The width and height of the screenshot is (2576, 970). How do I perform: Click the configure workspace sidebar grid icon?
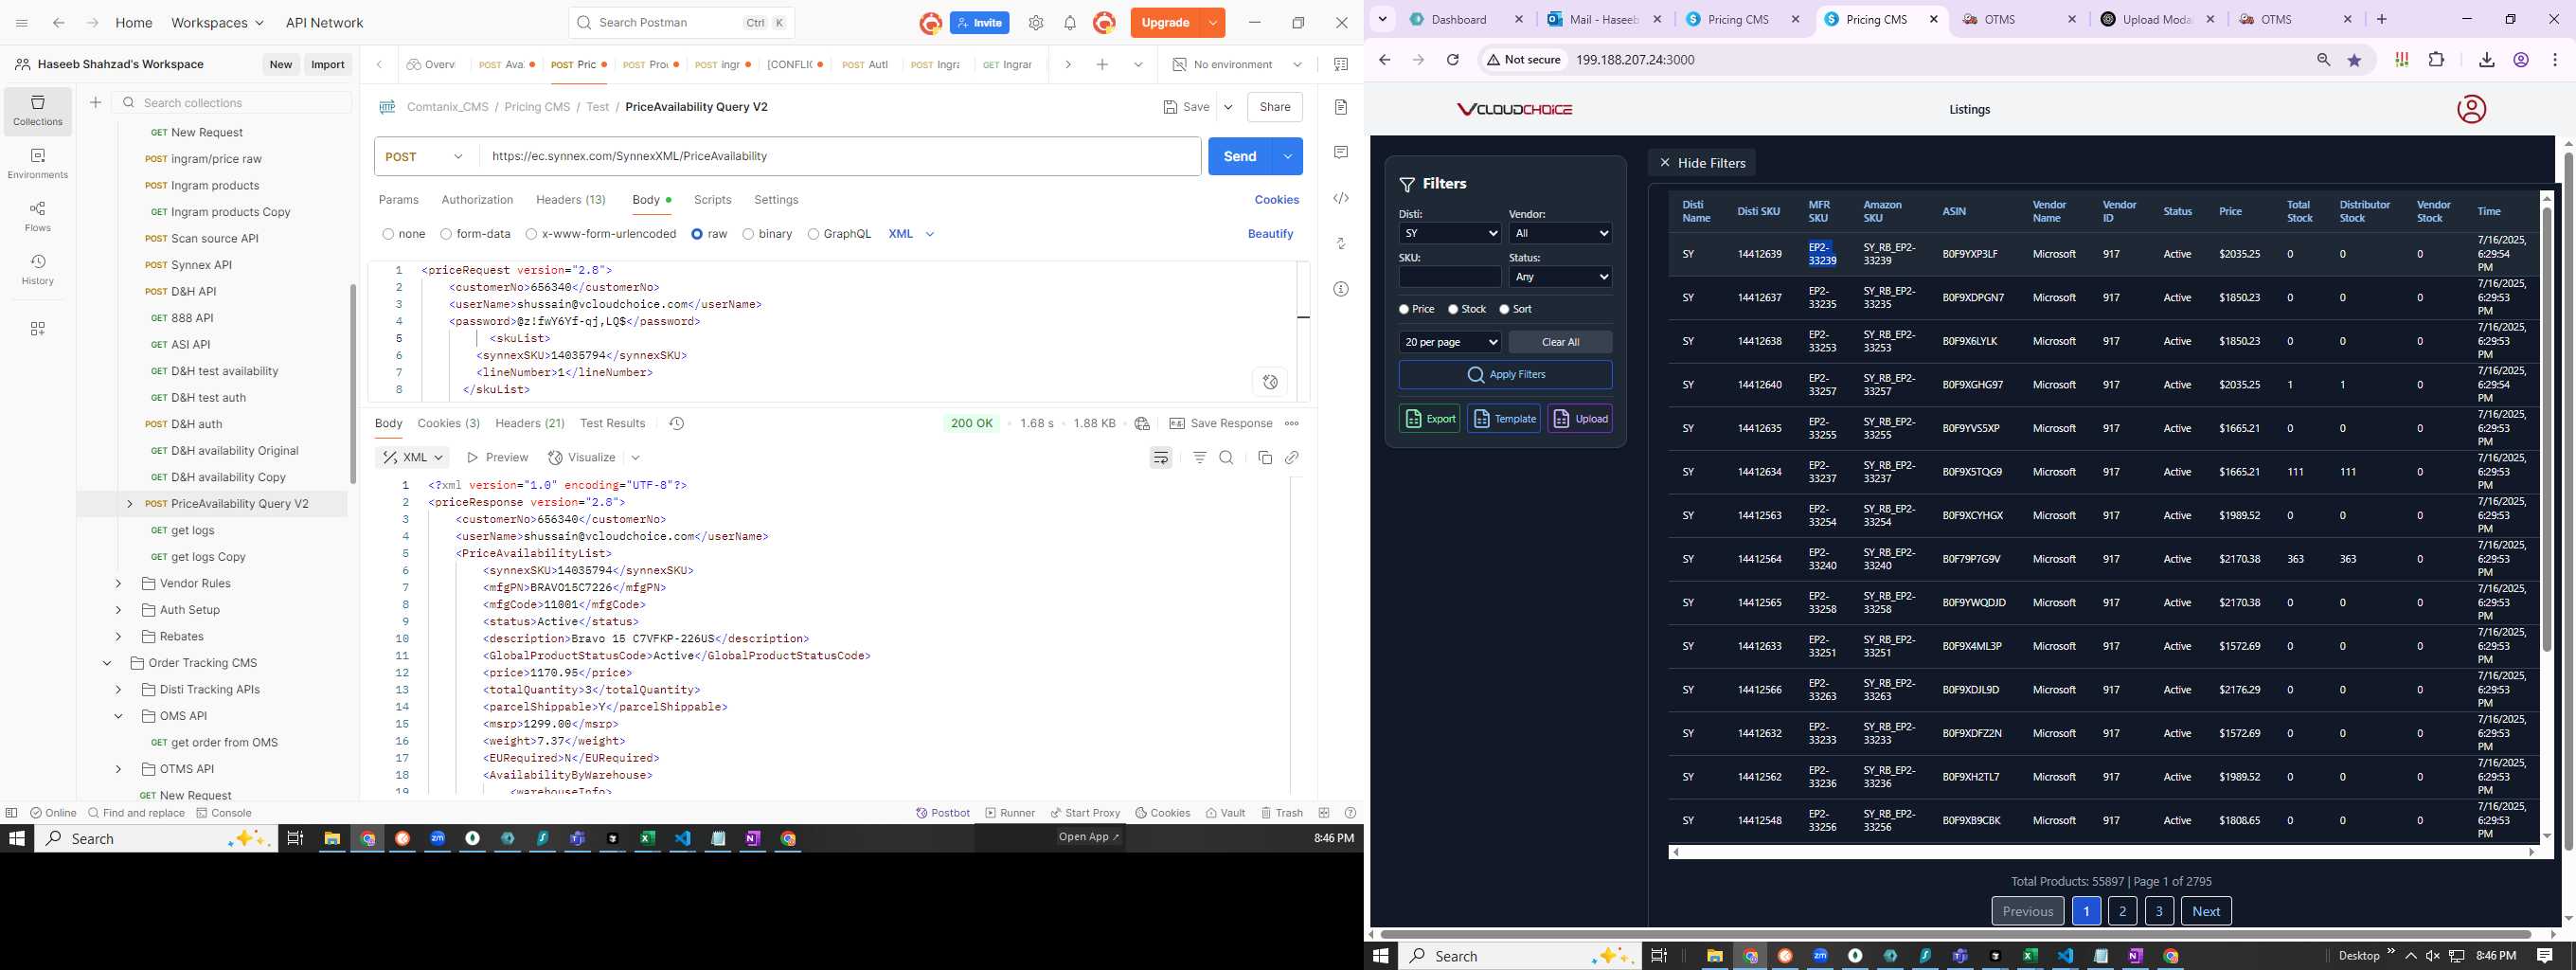click(38, 329)
